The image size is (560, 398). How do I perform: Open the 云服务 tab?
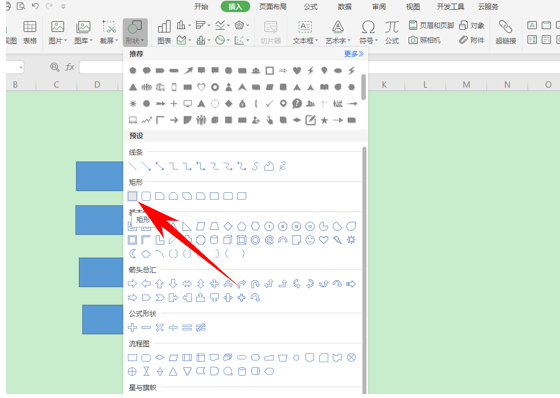(x=488, y=6)
